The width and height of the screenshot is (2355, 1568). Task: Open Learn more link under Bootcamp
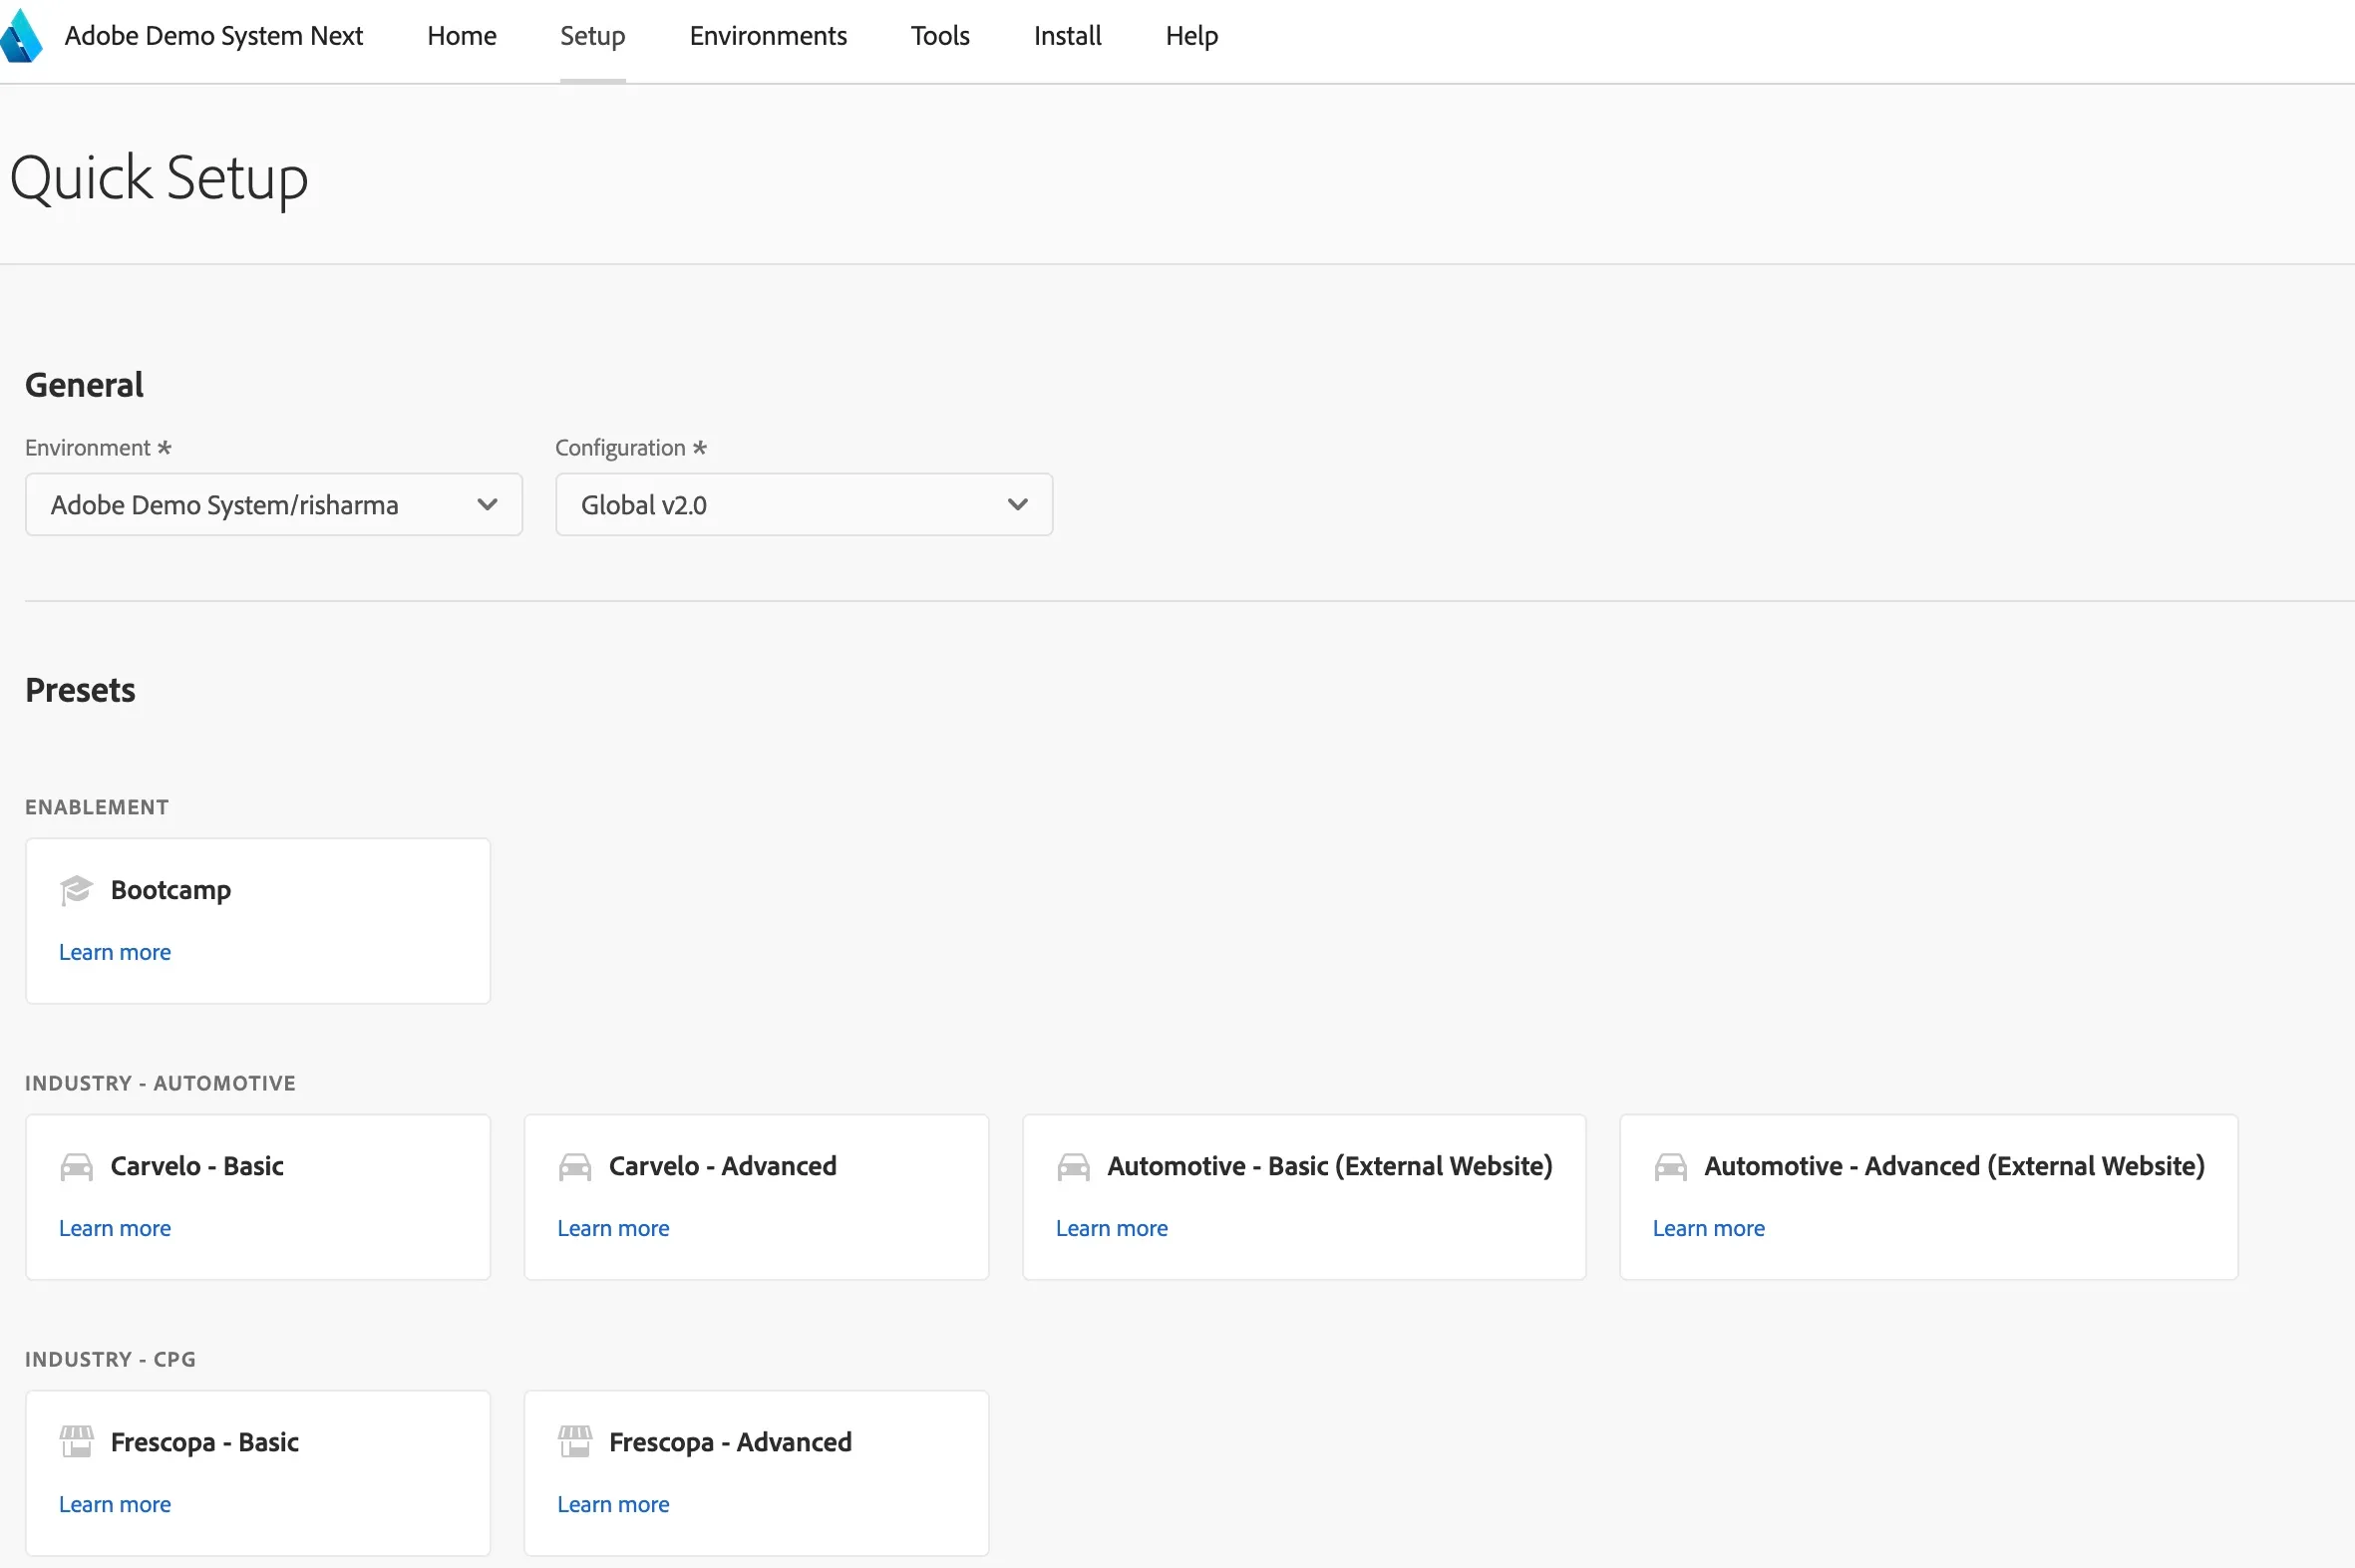coord(115,952)
